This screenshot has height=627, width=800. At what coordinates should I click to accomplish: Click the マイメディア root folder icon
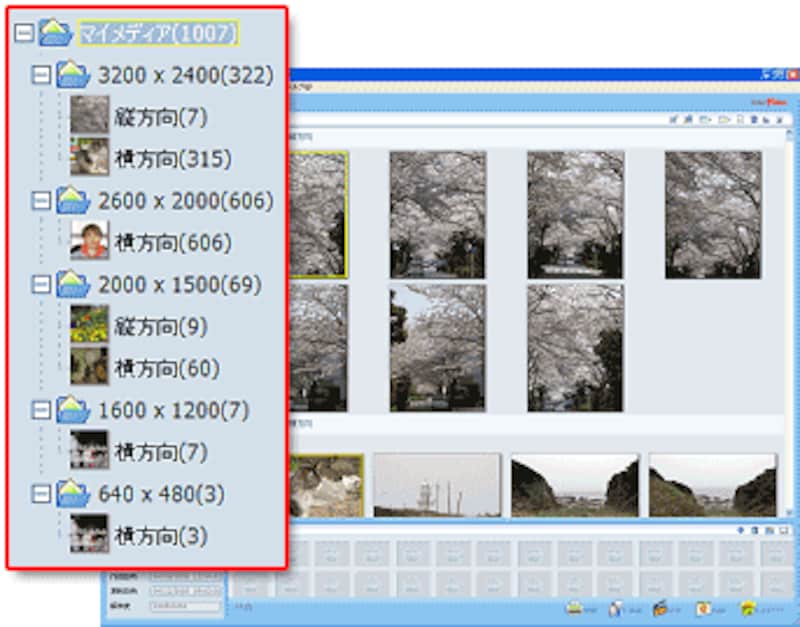pos(55,34)
